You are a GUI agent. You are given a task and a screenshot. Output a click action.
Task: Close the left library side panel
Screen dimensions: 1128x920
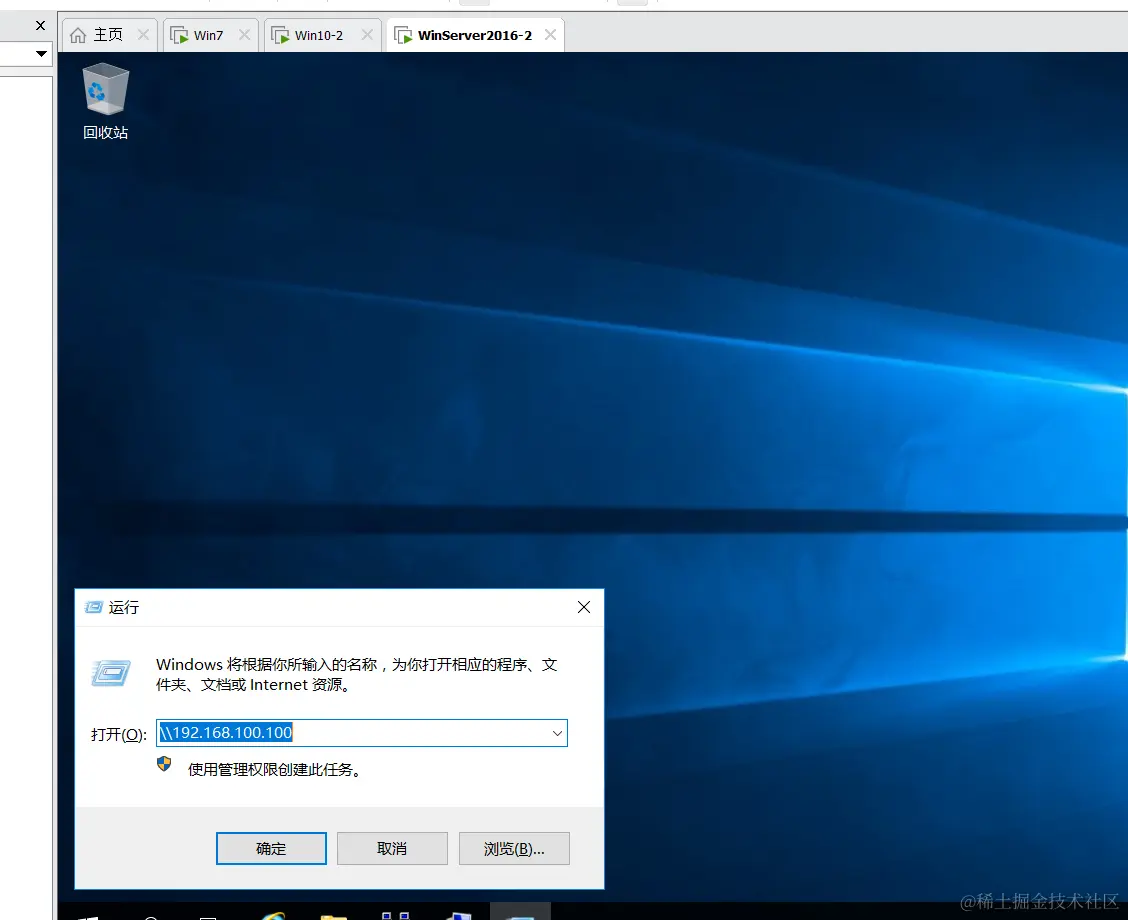click(40, 25)
